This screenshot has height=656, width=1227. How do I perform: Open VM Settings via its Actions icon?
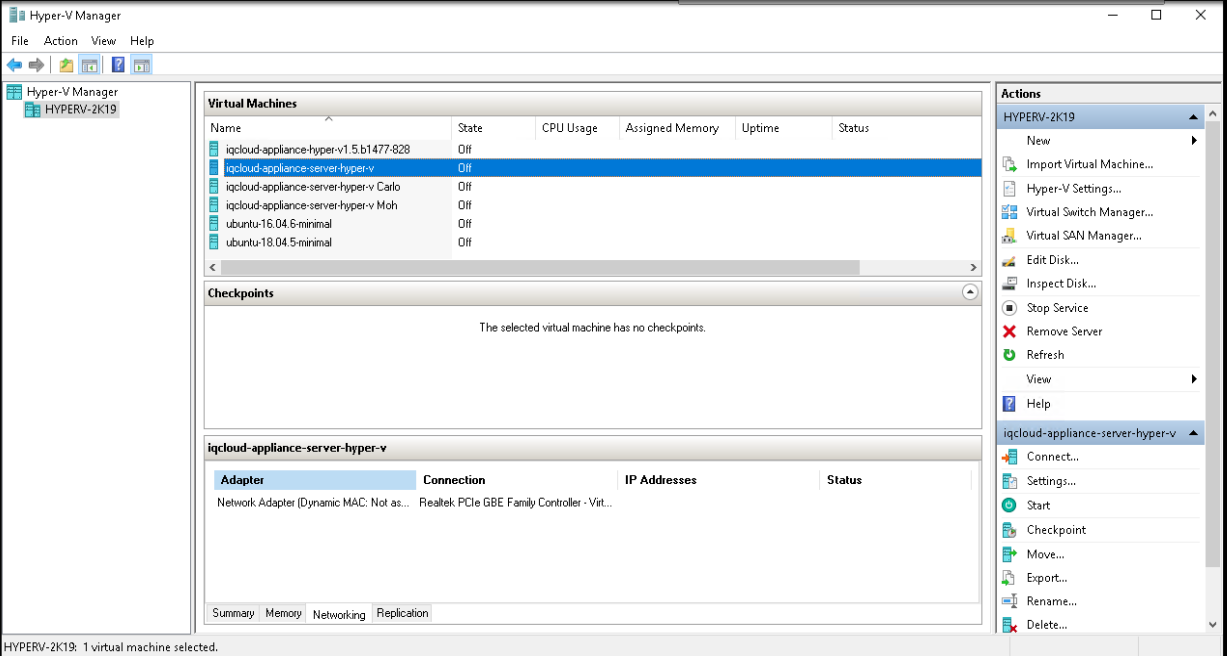coord(1009,481)
